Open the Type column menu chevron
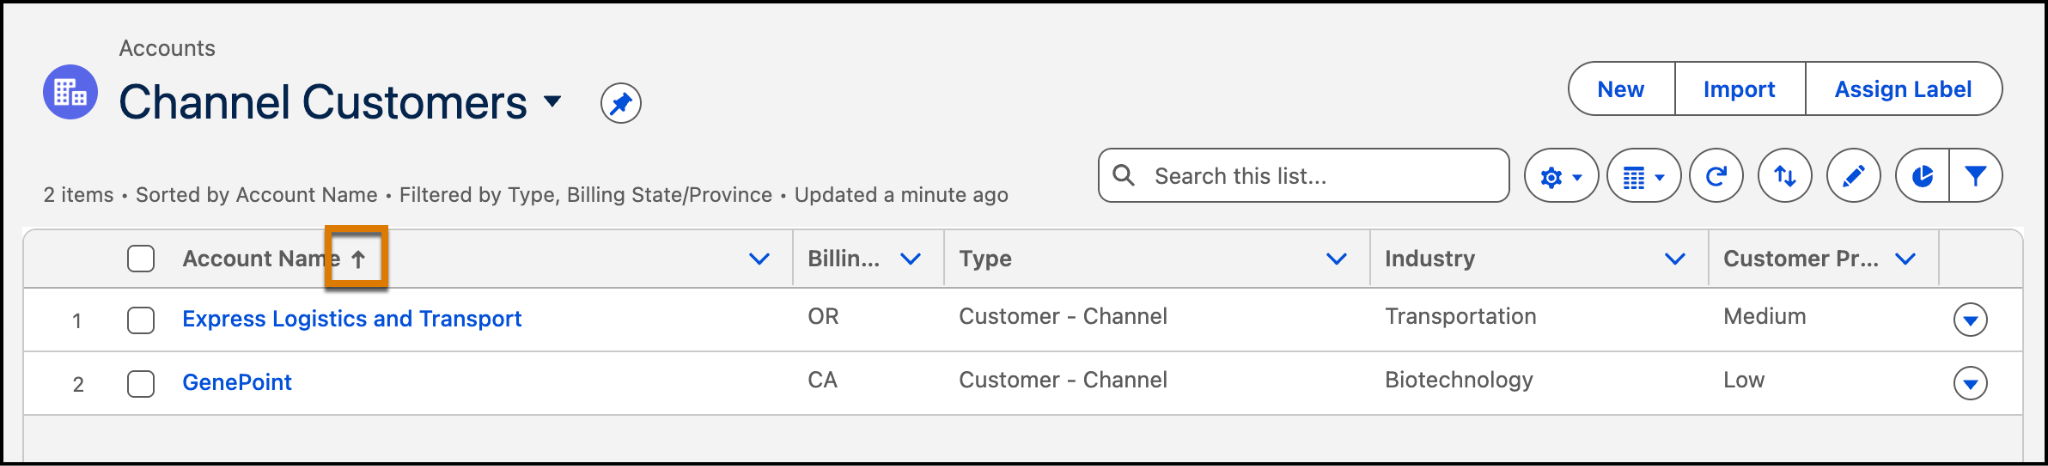 (1336, 259)
